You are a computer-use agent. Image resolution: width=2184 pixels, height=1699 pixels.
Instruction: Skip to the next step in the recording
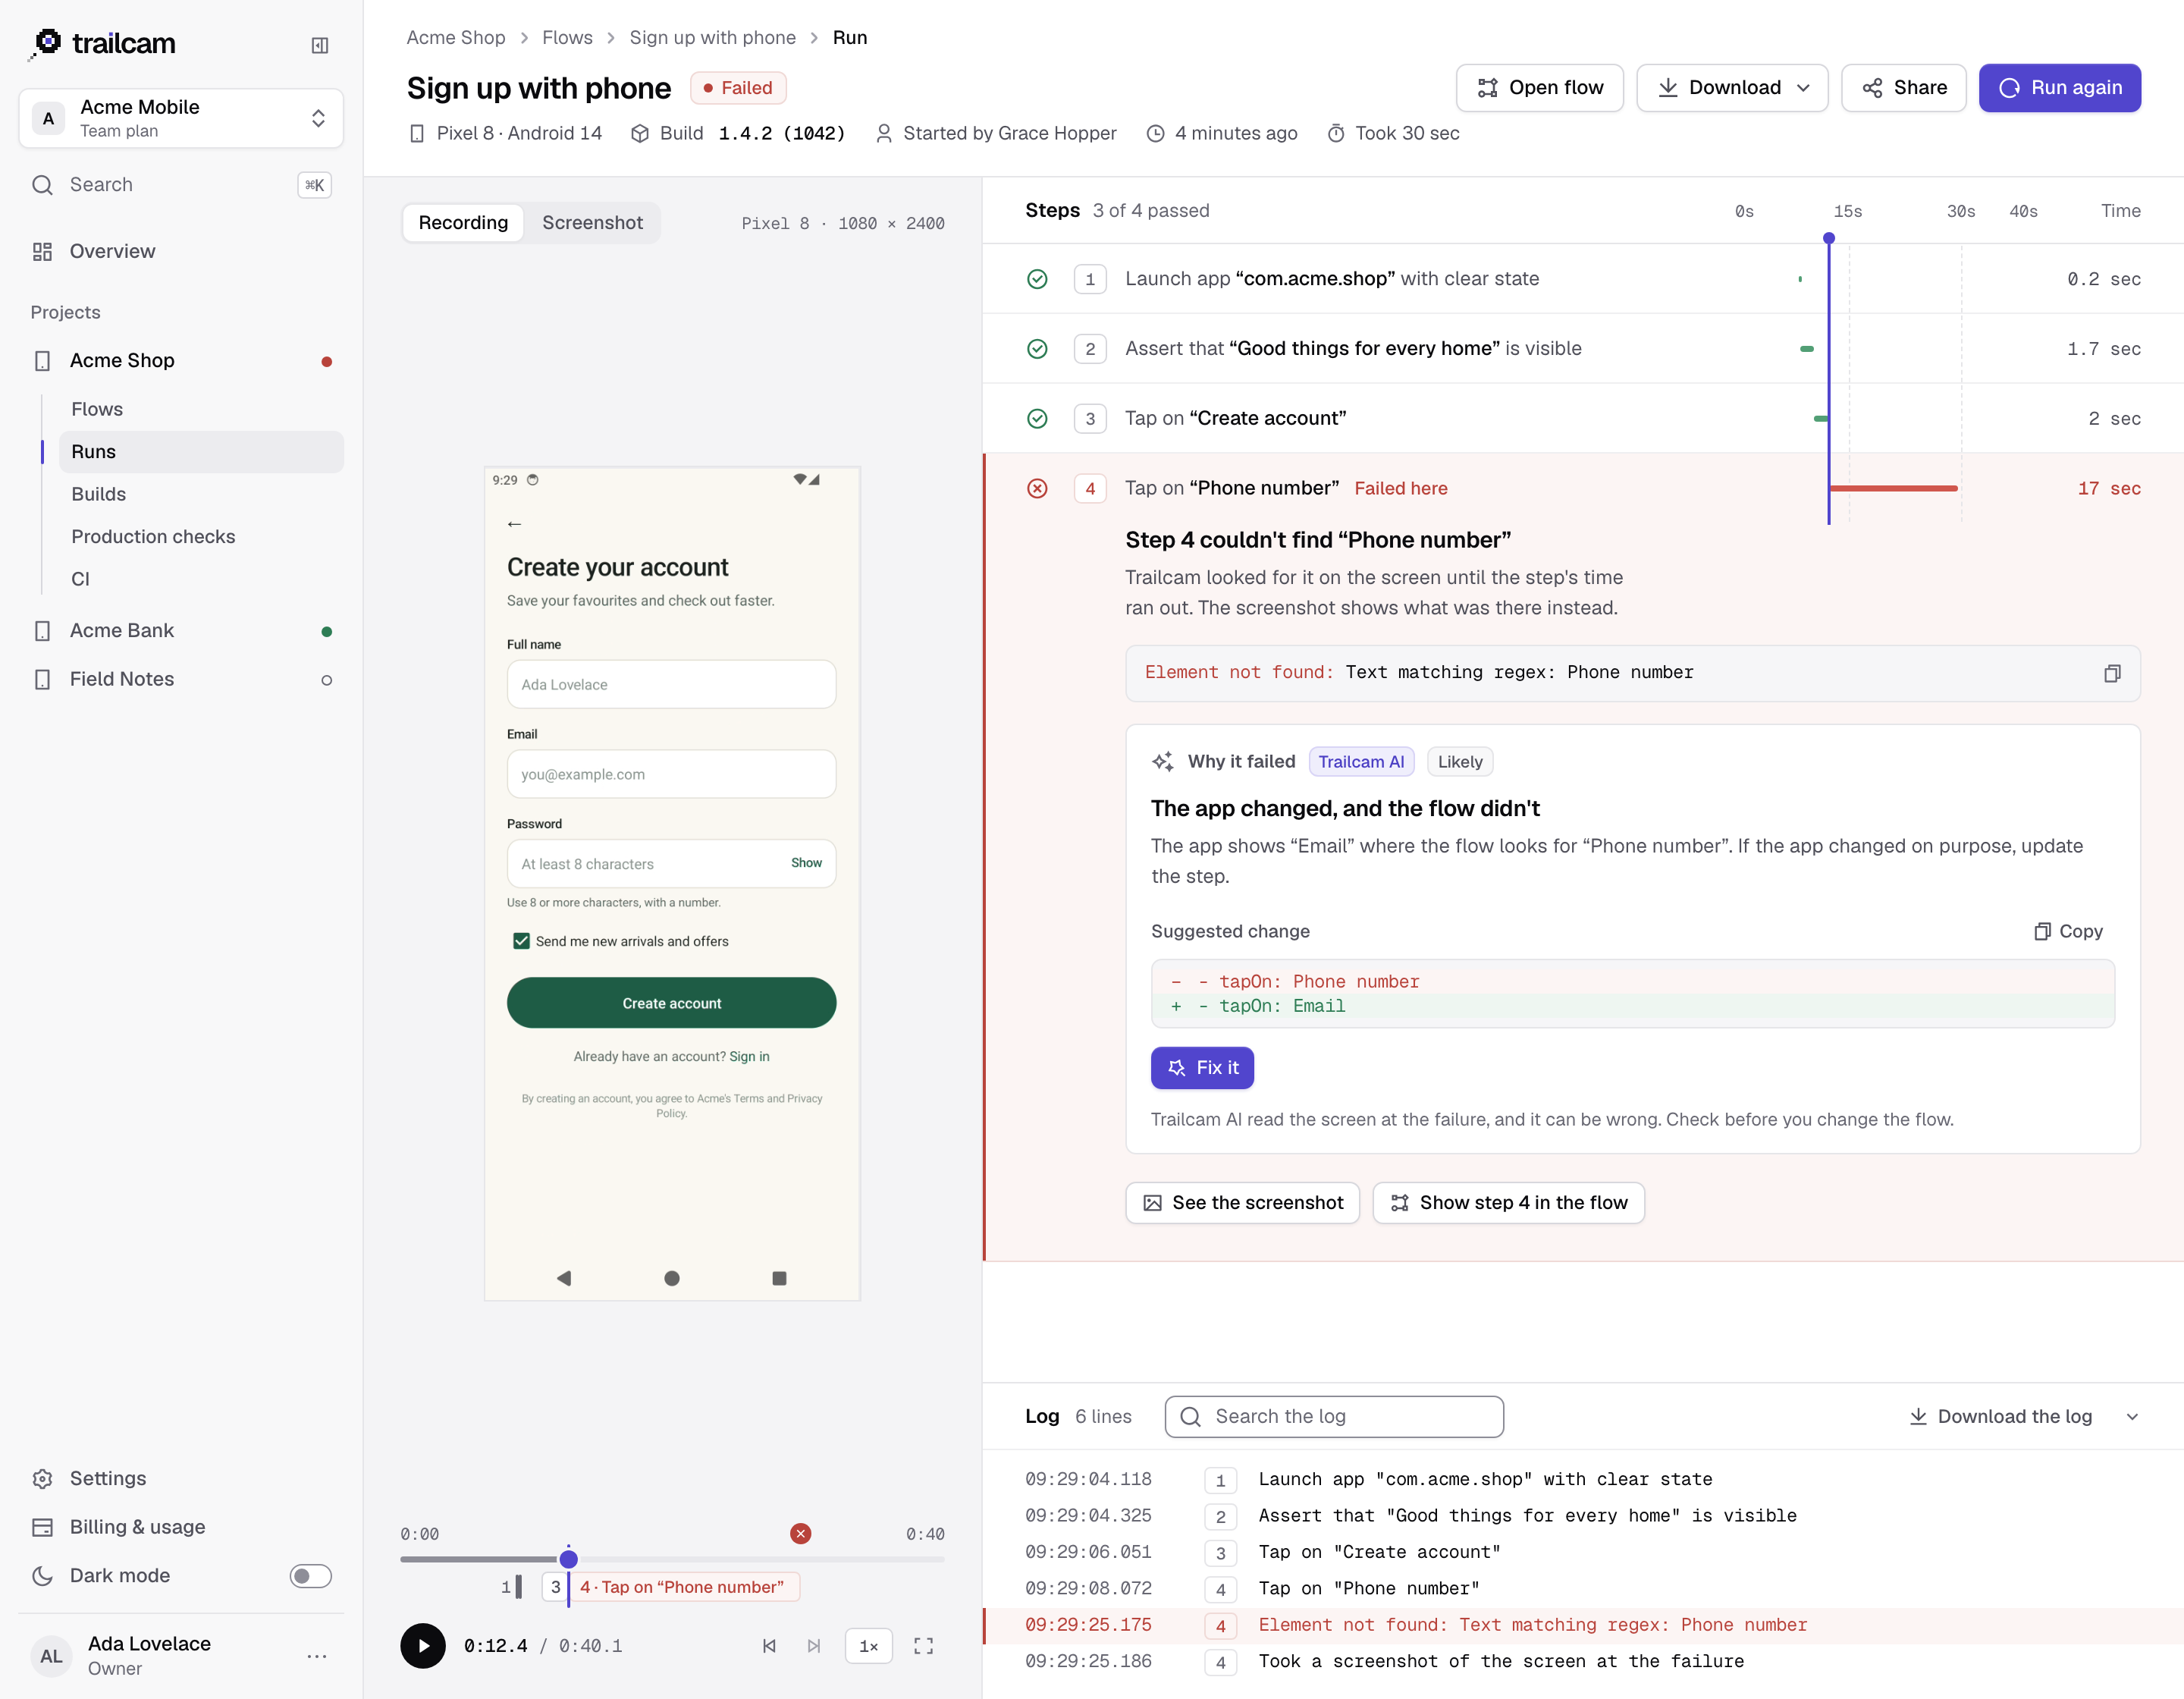coord(814,1645)
